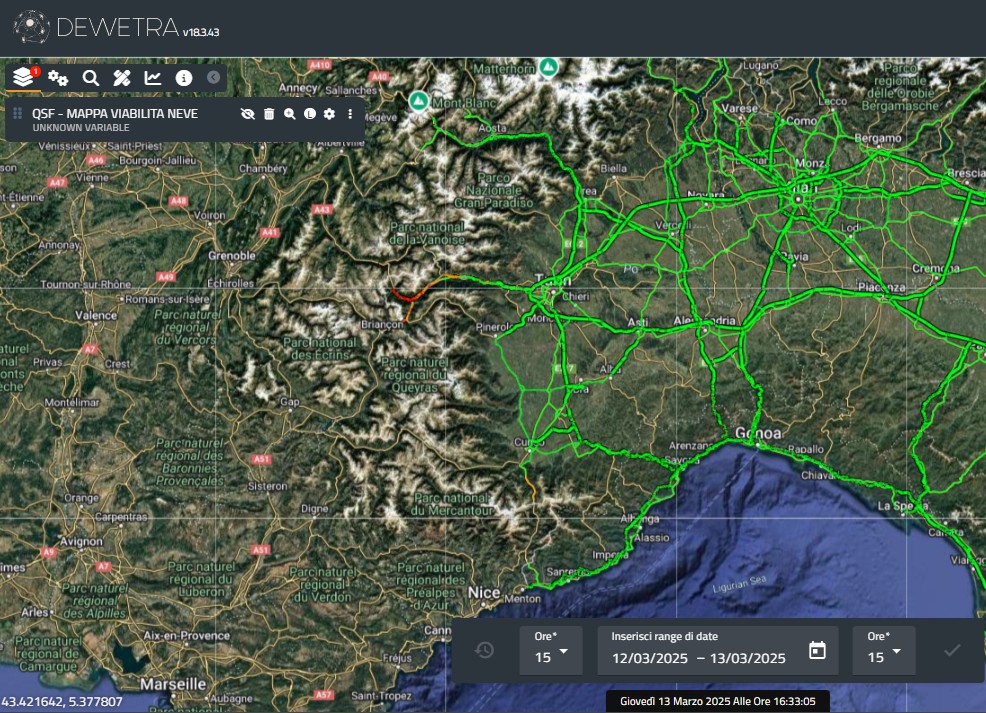The image size is (986, 713).
Task: Collapse the toolbar with the left chevron
Action: (x=213, y=77)
